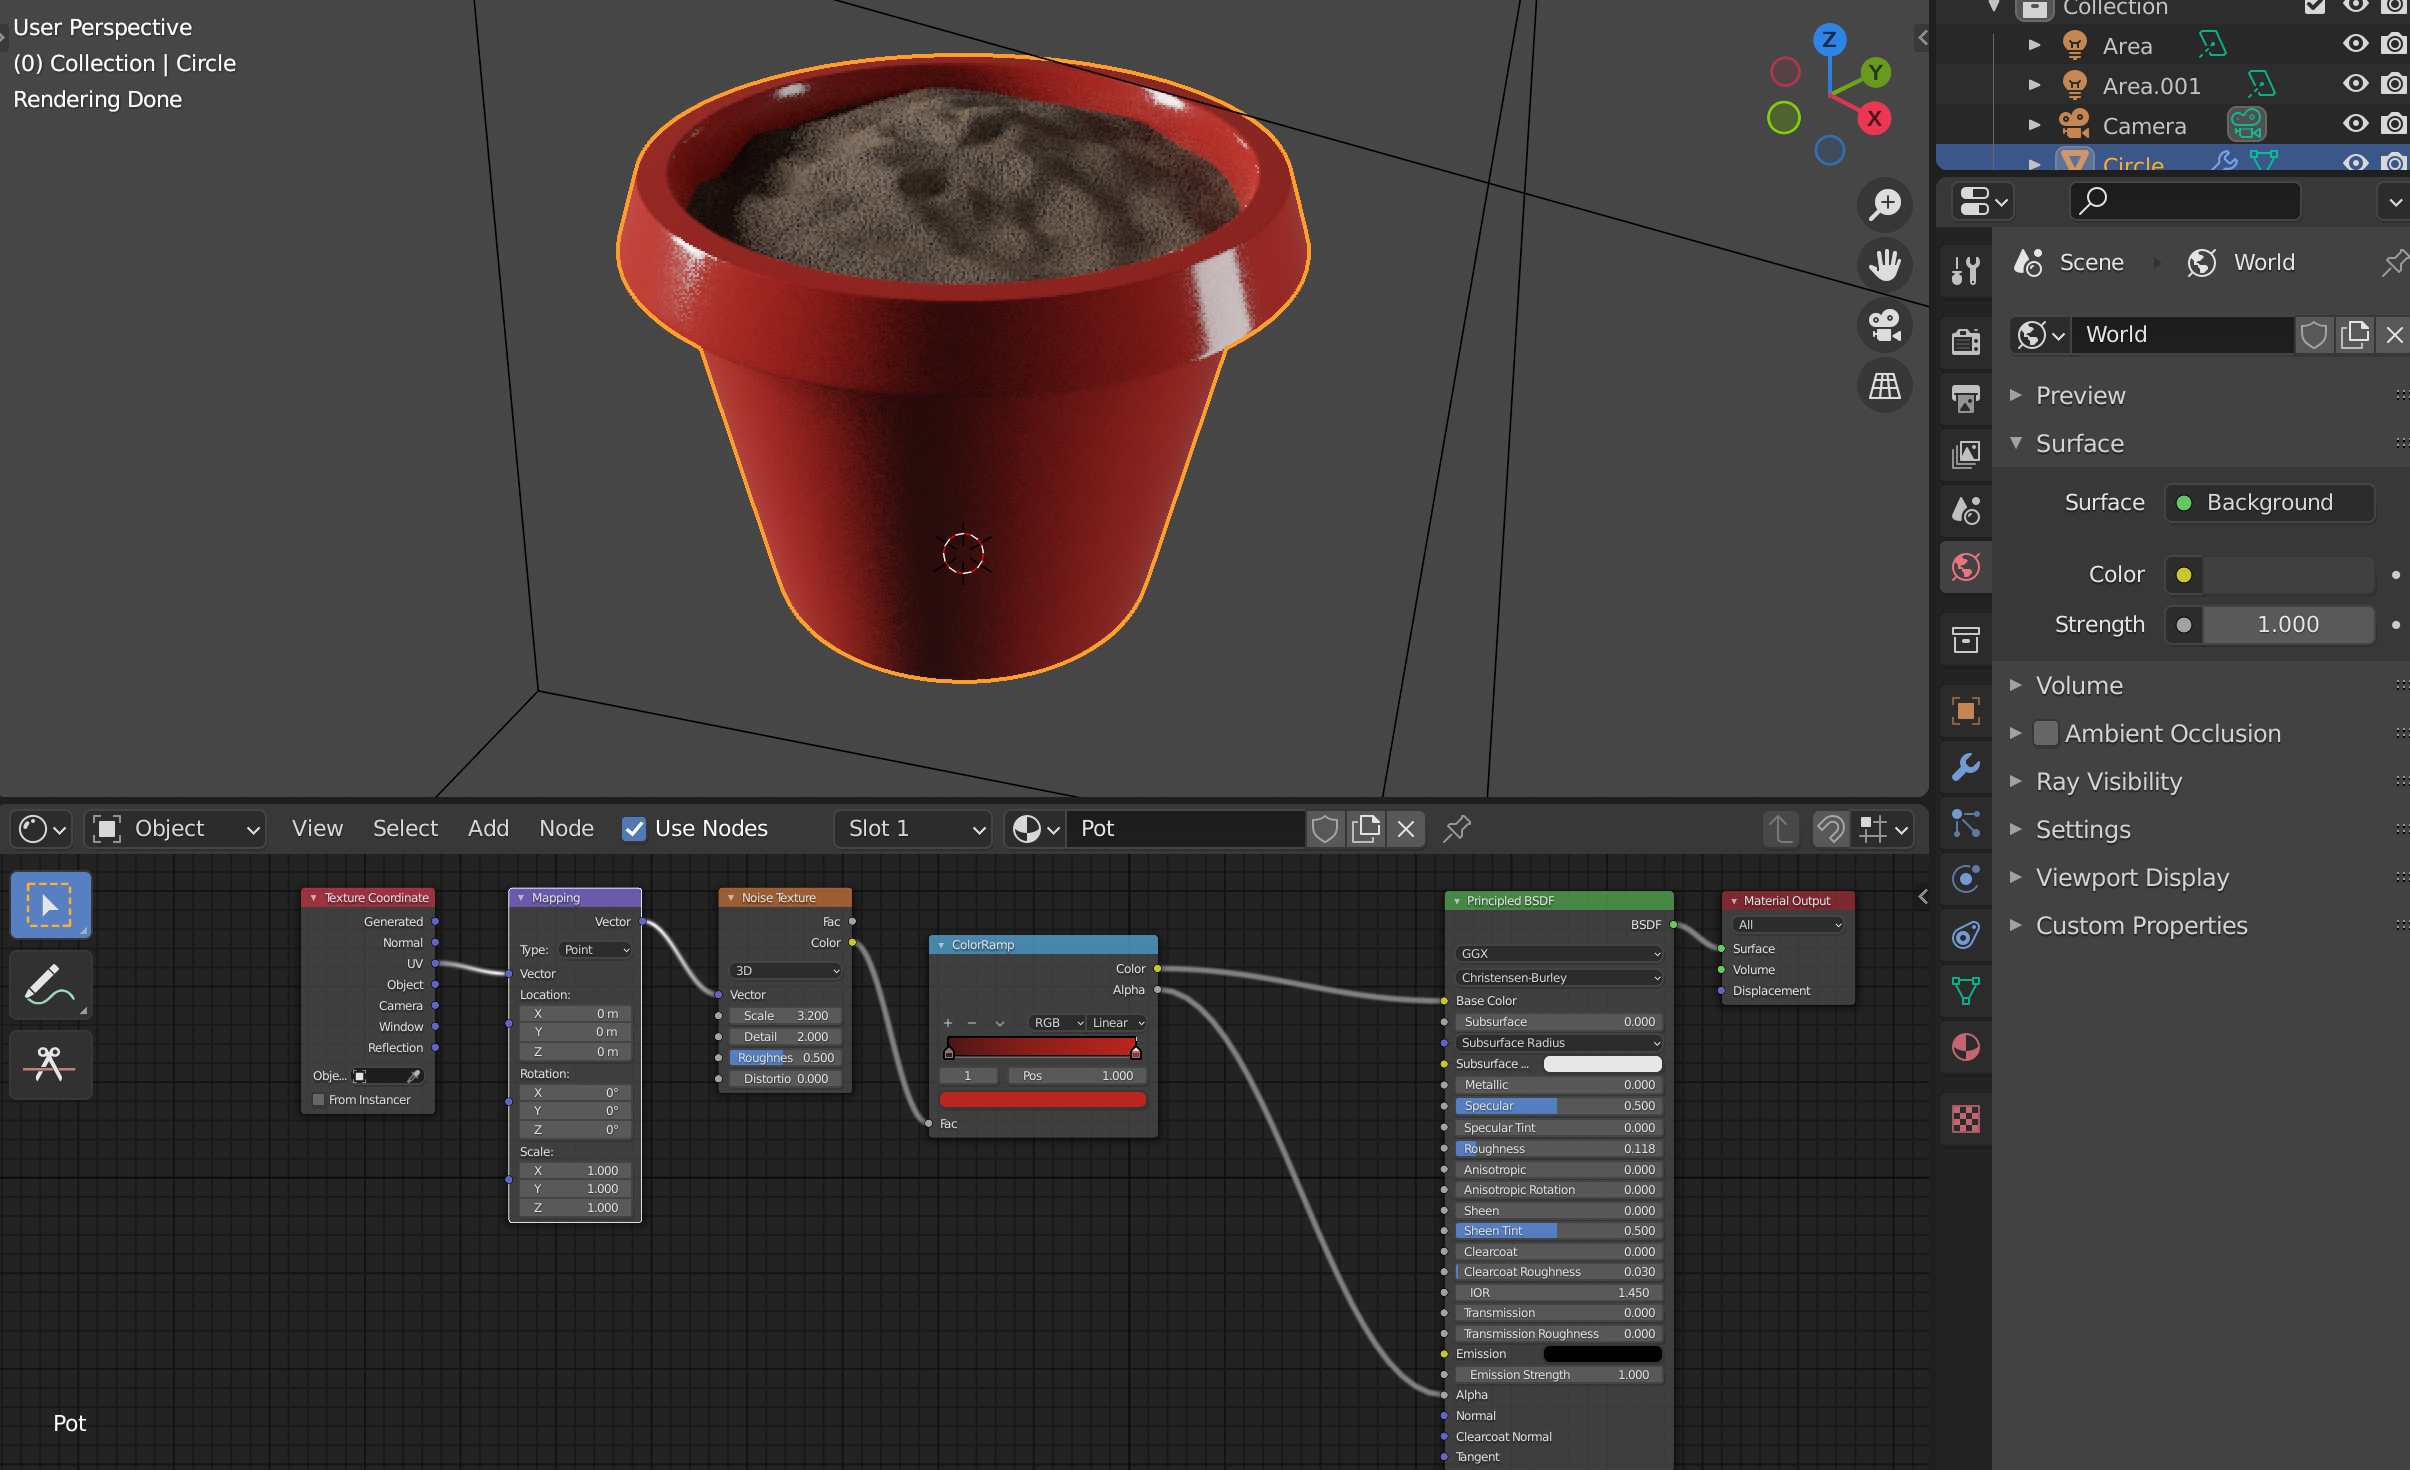Click the Background surface shader button
This screenshot has height=1470, width=2410.
point(2269,503)
